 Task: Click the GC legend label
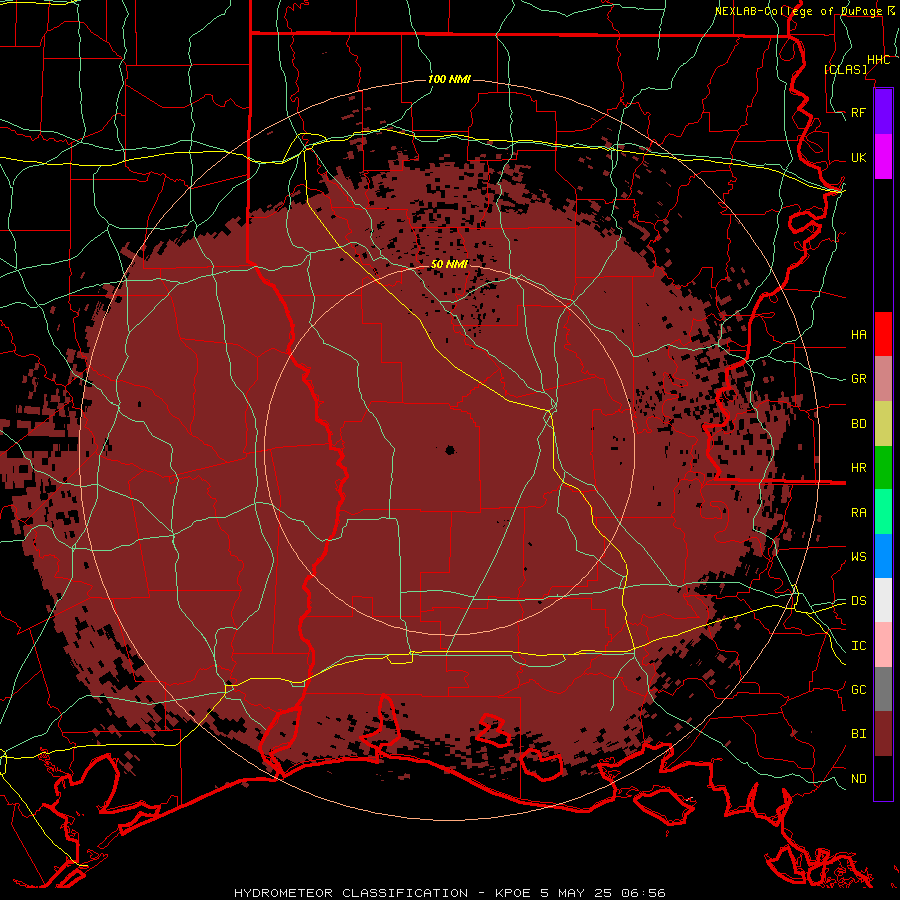coord(859,690)
